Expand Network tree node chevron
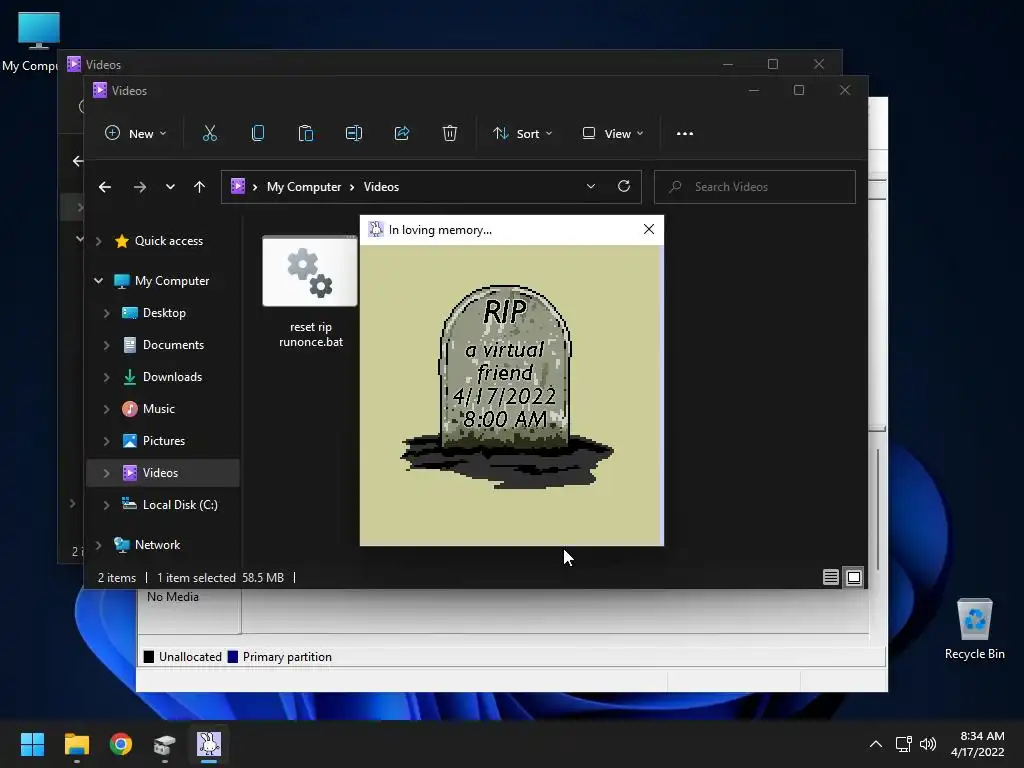This screenshot has width=1024, height=768. pyautogui.click(x=98, y=545)
